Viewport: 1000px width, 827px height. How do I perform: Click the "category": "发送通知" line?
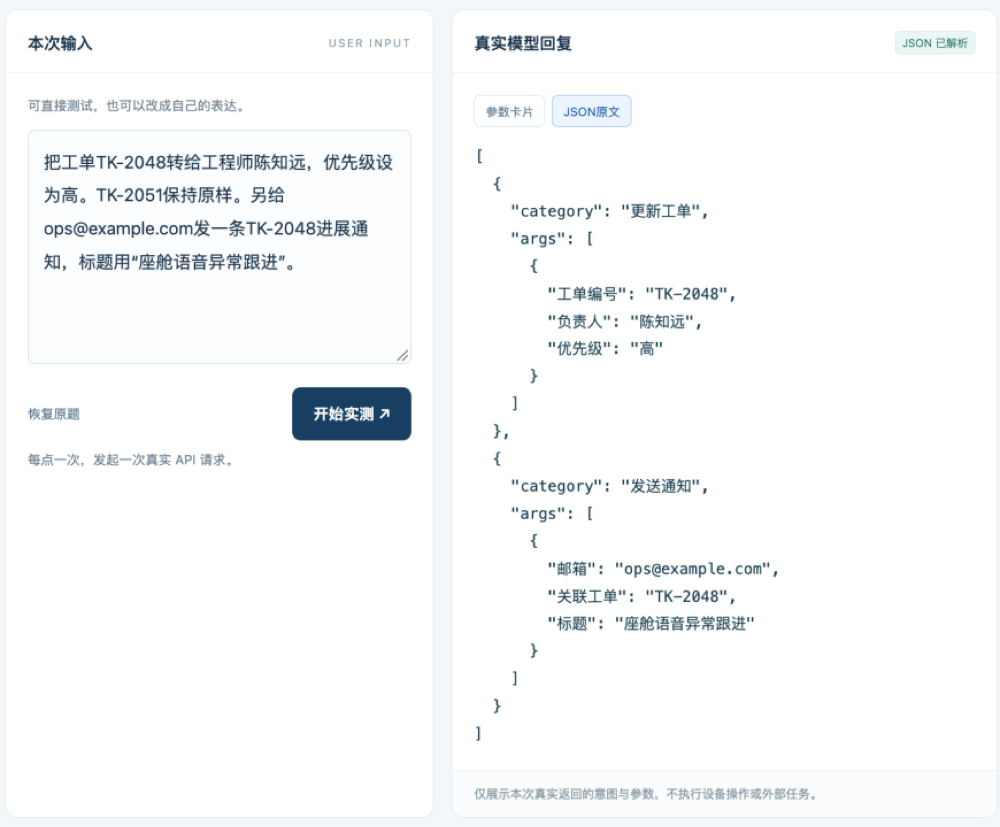click(609, 487)
